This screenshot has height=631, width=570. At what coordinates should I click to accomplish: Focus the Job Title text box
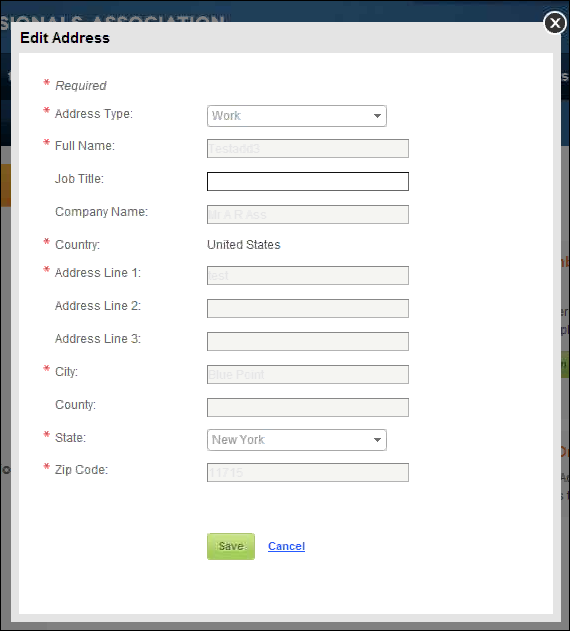tap(308, 181)
